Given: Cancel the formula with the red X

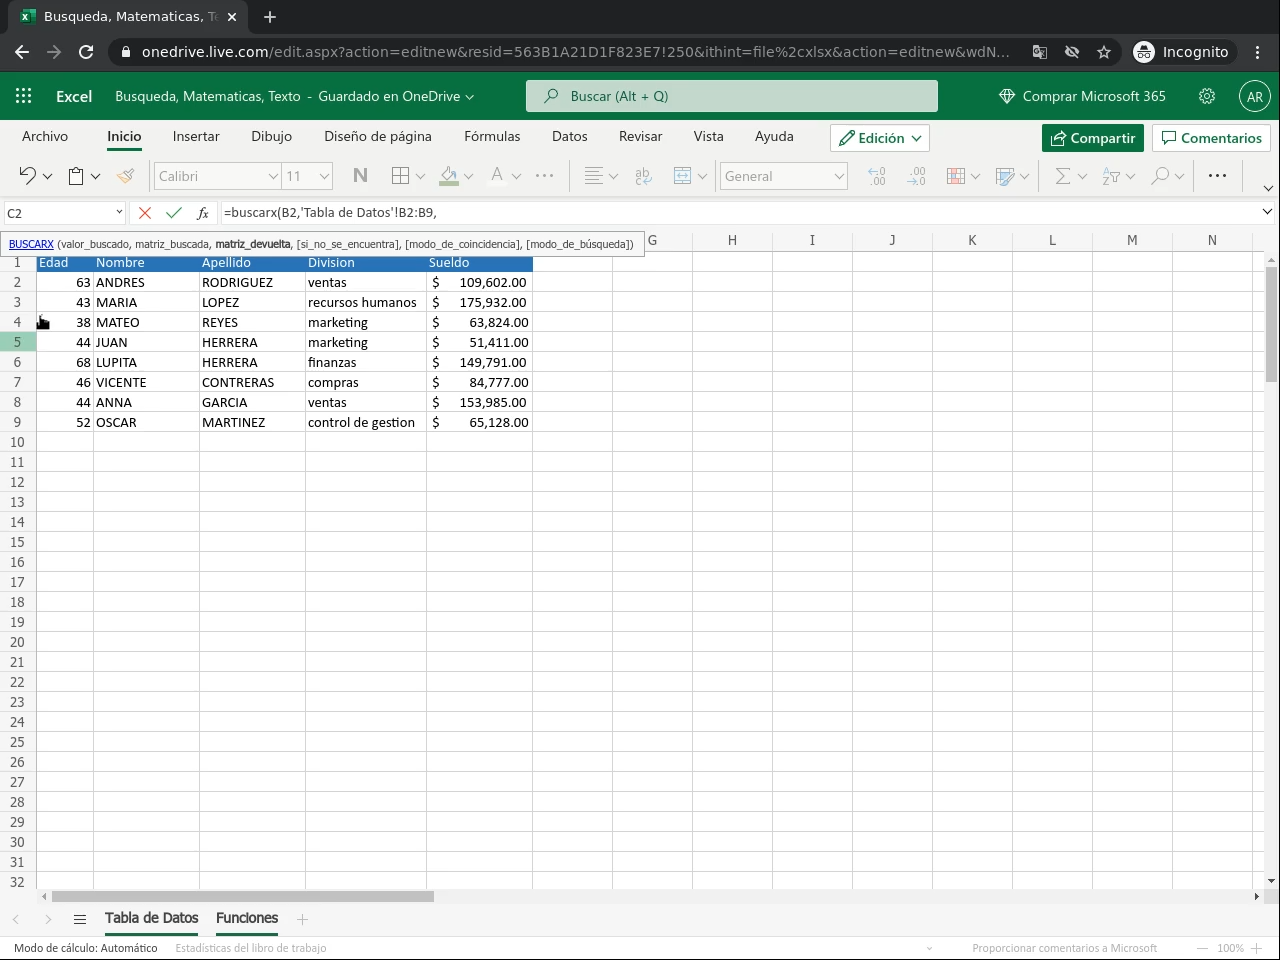Looking at the screenshot, I should tap(145, 213).
